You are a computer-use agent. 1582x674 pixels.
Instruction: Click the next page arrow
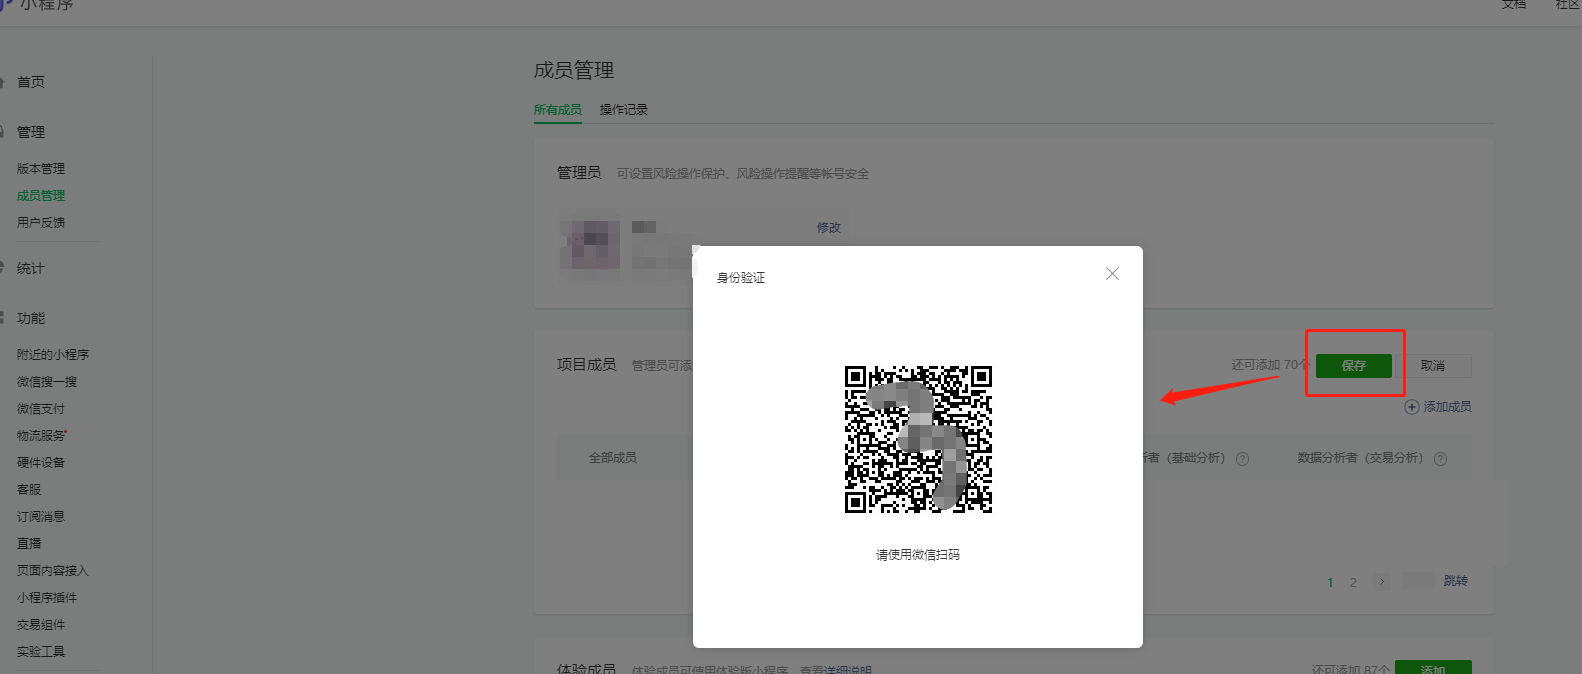pos(1382,581)
